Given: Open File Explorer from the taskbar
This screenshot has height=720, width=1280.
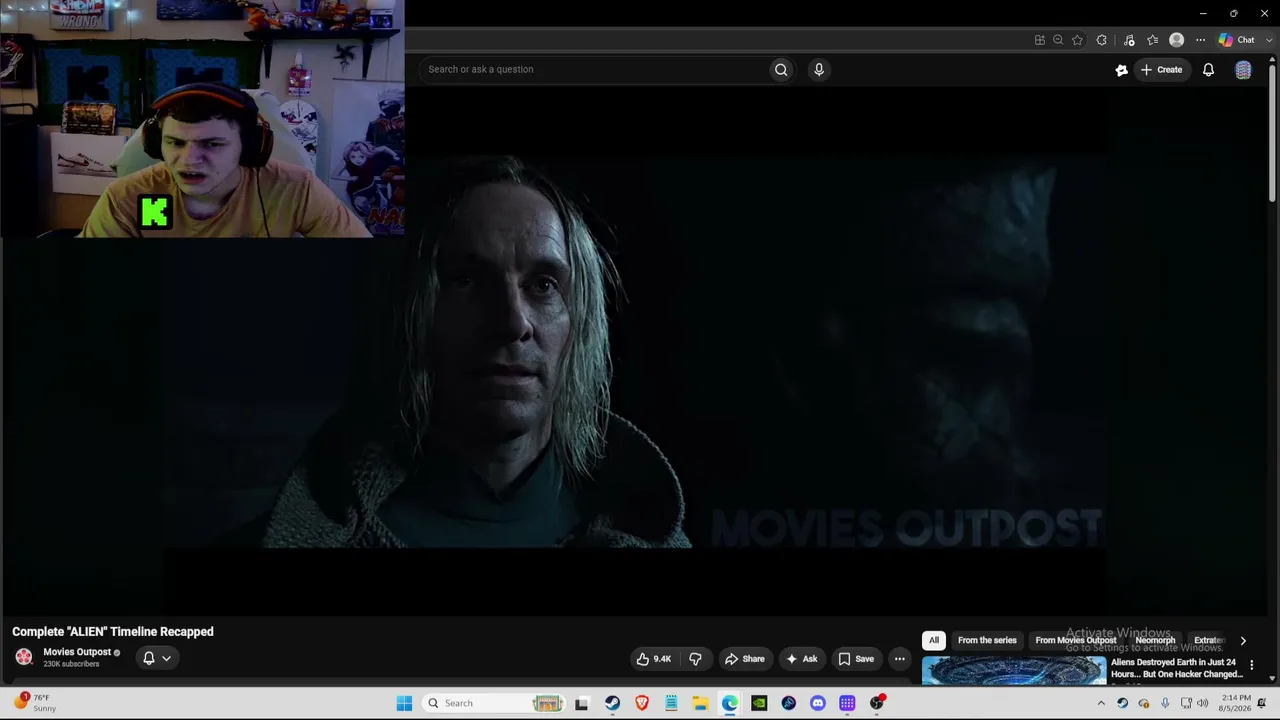Looking at the screenshot, I should click(x=700, y=703).
